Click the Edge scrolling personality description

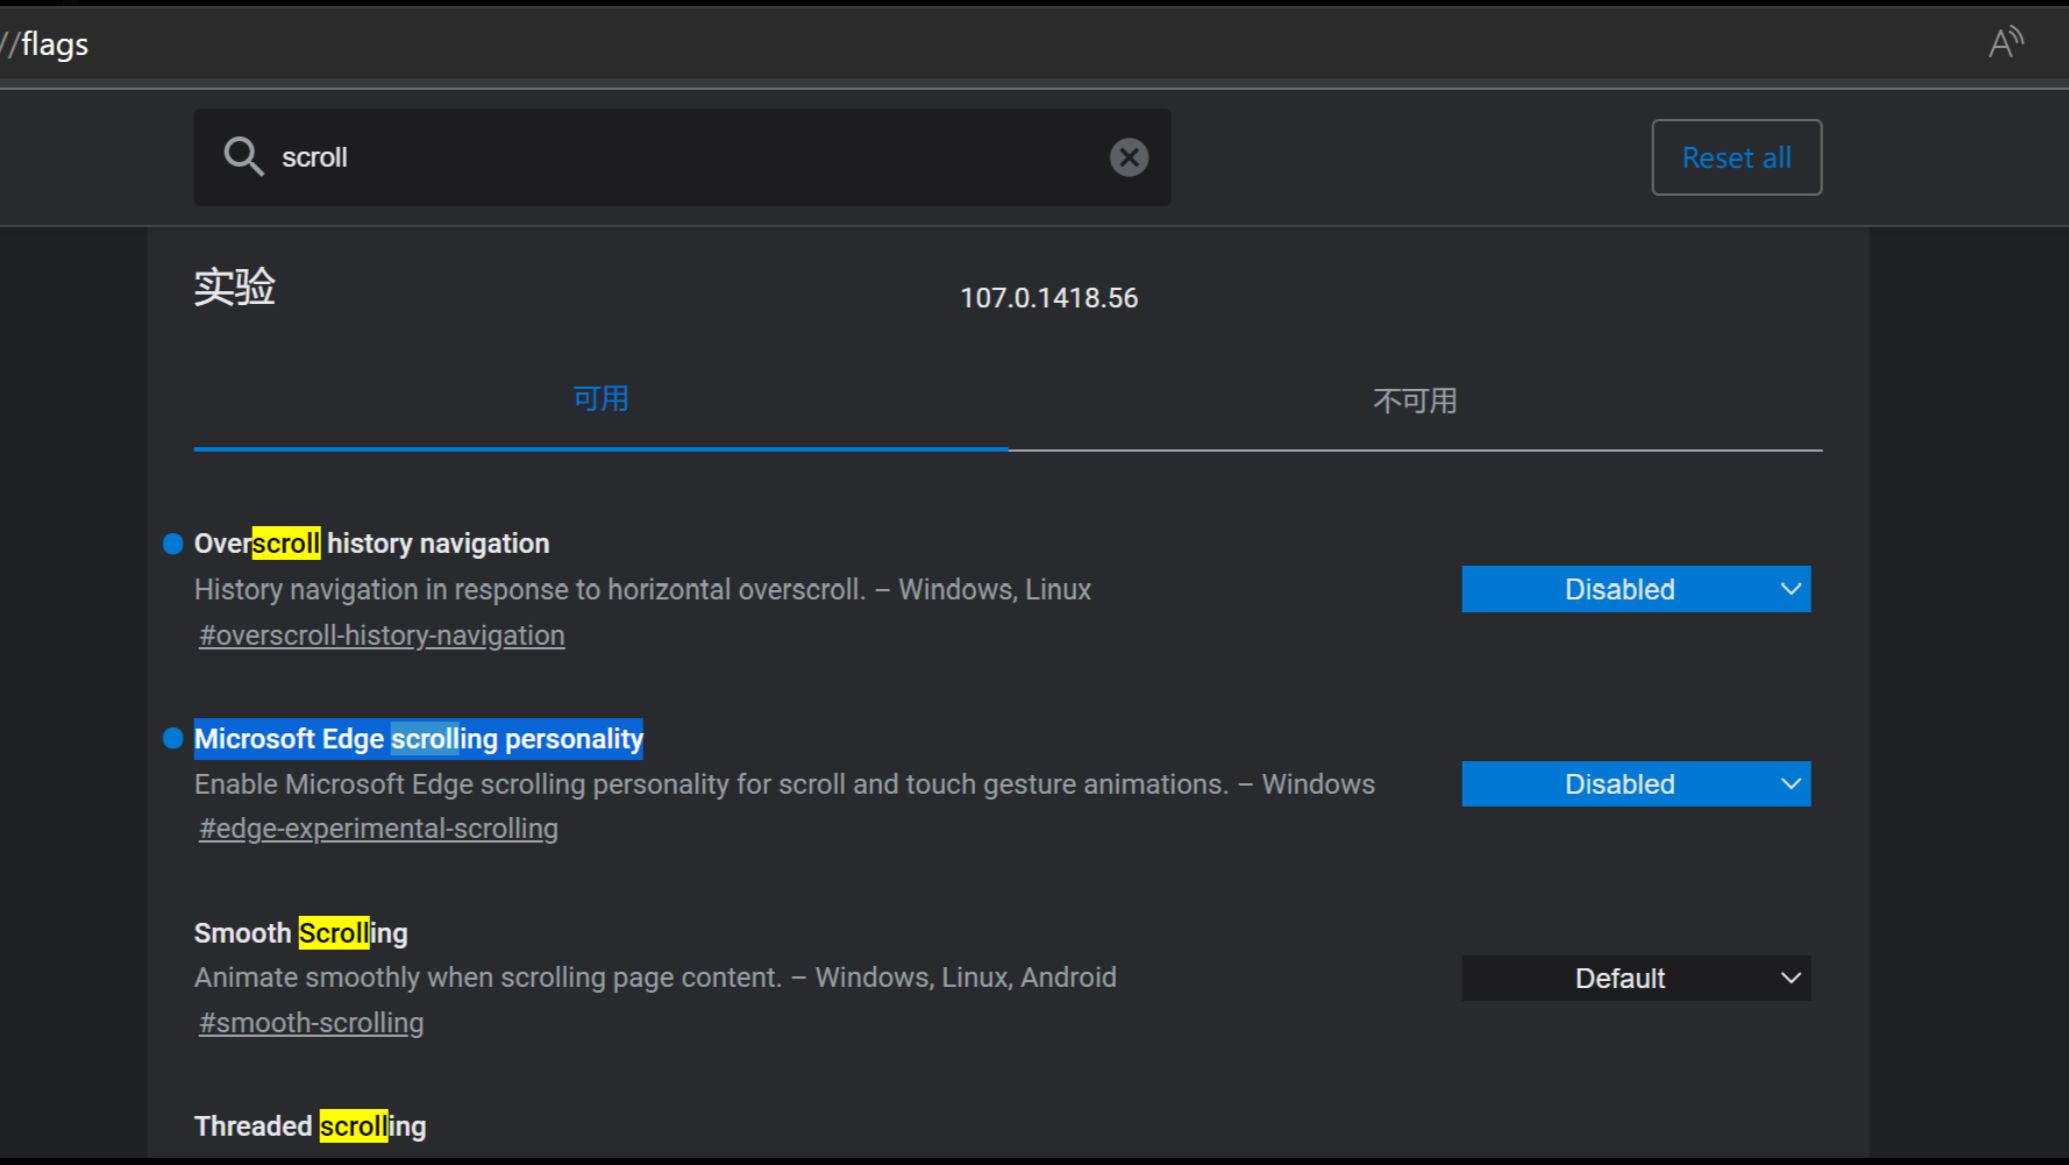pos(784,784)
